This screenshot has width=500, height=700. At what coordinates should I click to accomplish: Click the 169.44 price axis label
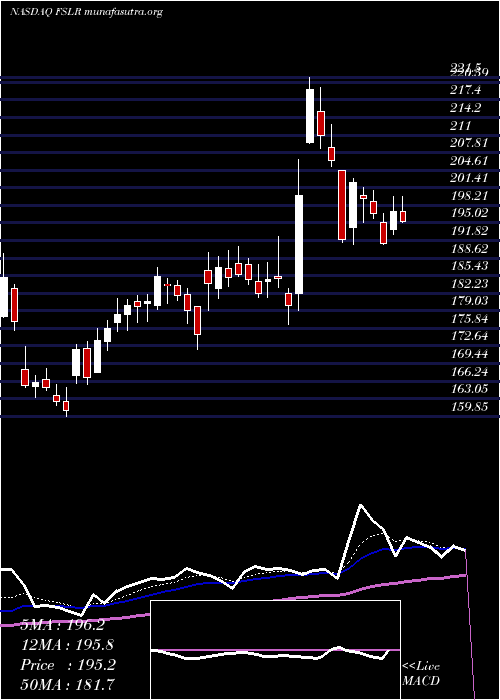[x=470, y=354]
